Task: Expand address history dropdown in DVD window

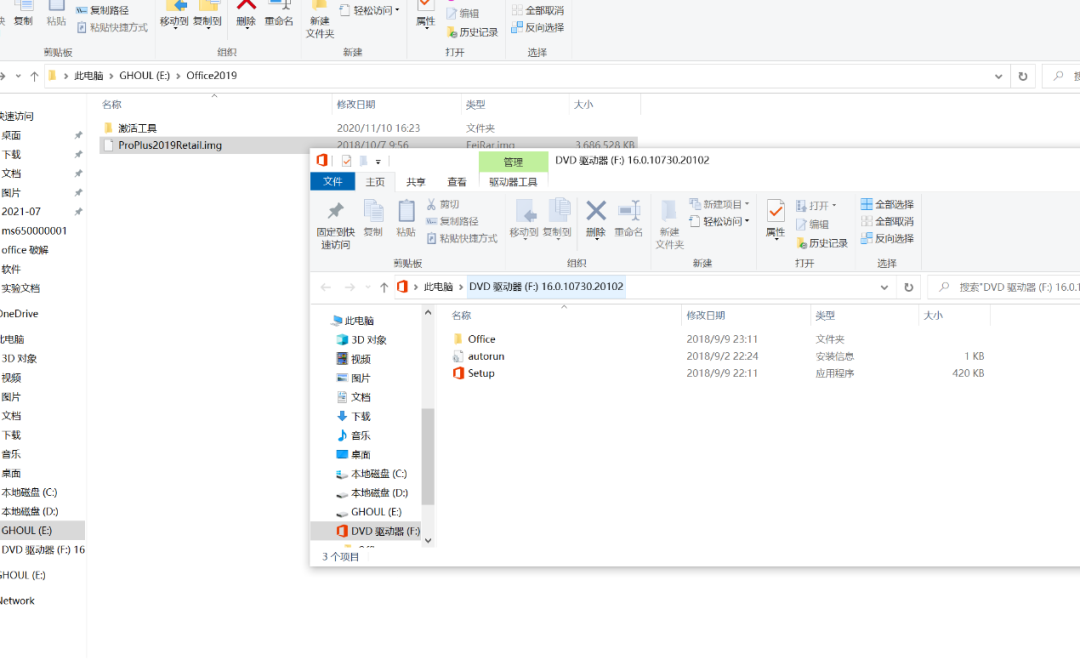Action: click(884, 287)
